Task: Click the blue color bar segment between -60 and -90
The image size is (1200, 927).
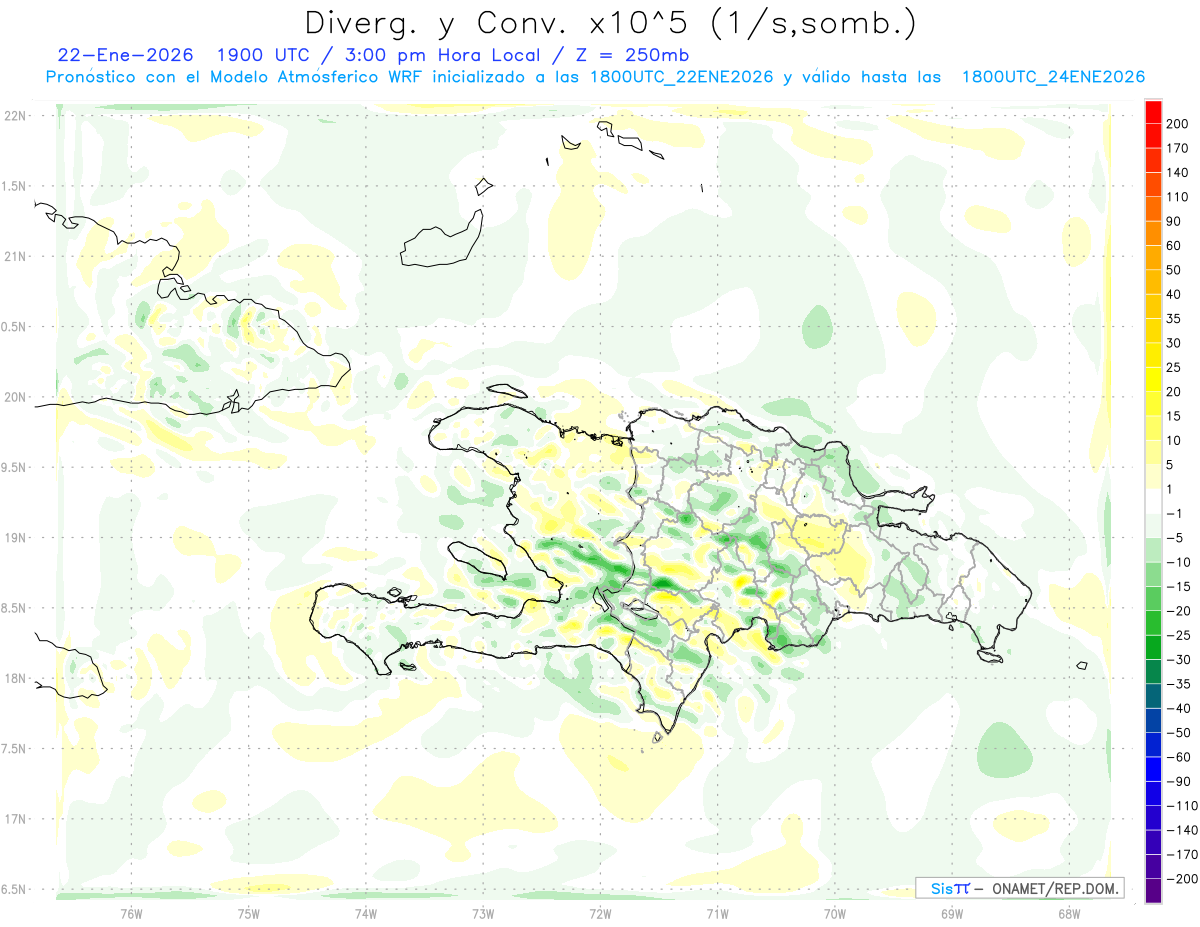Action: pyautogui.click(x=1153, y=770)
